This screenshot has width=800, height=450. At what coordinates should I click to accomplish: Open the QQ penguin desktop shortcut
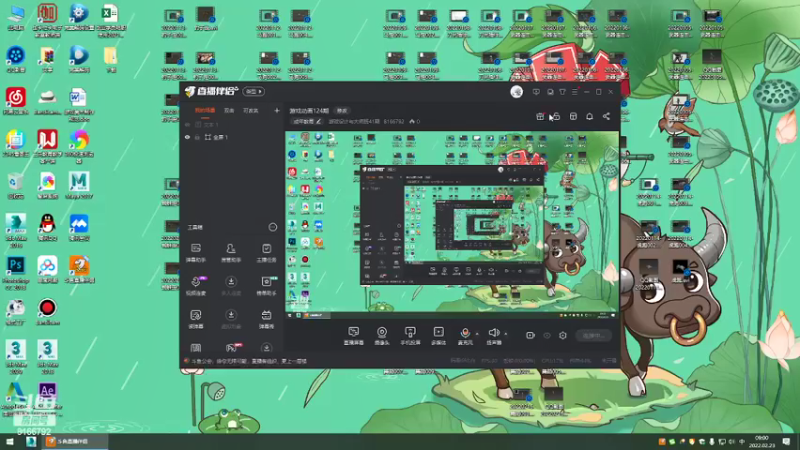47,227
